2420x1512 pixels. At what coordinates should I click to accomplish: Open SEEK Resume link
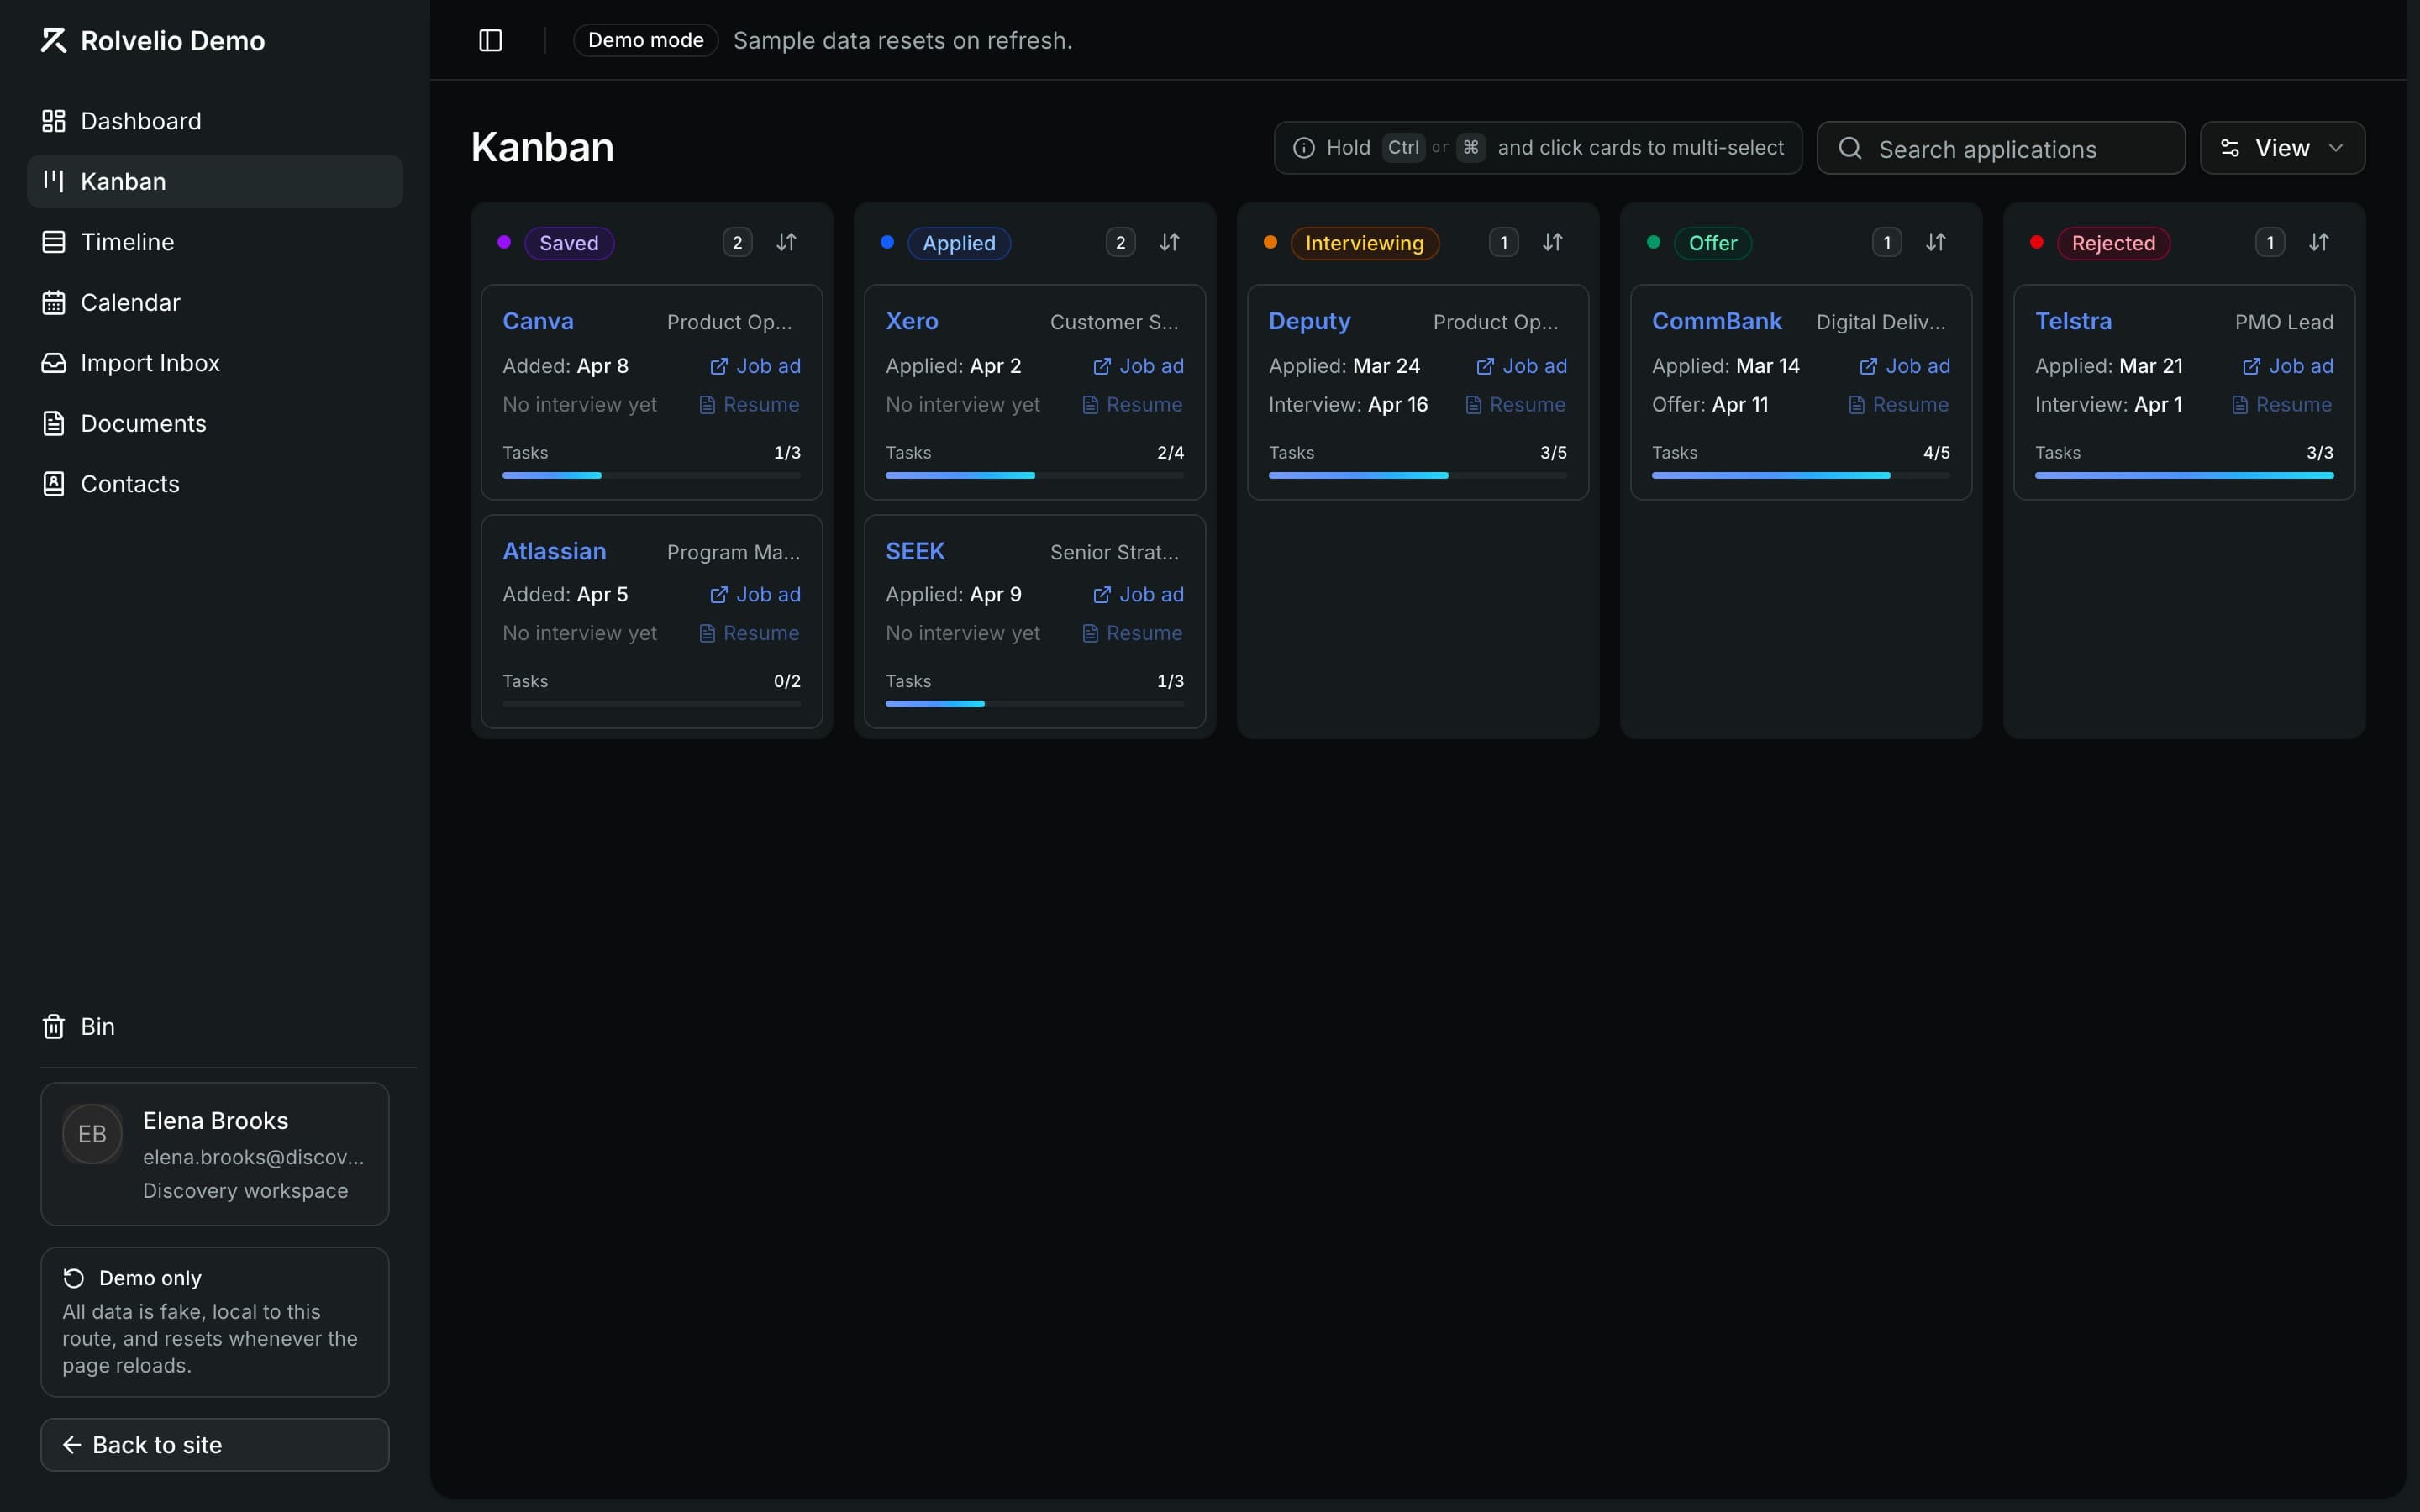click(1132, 633)
